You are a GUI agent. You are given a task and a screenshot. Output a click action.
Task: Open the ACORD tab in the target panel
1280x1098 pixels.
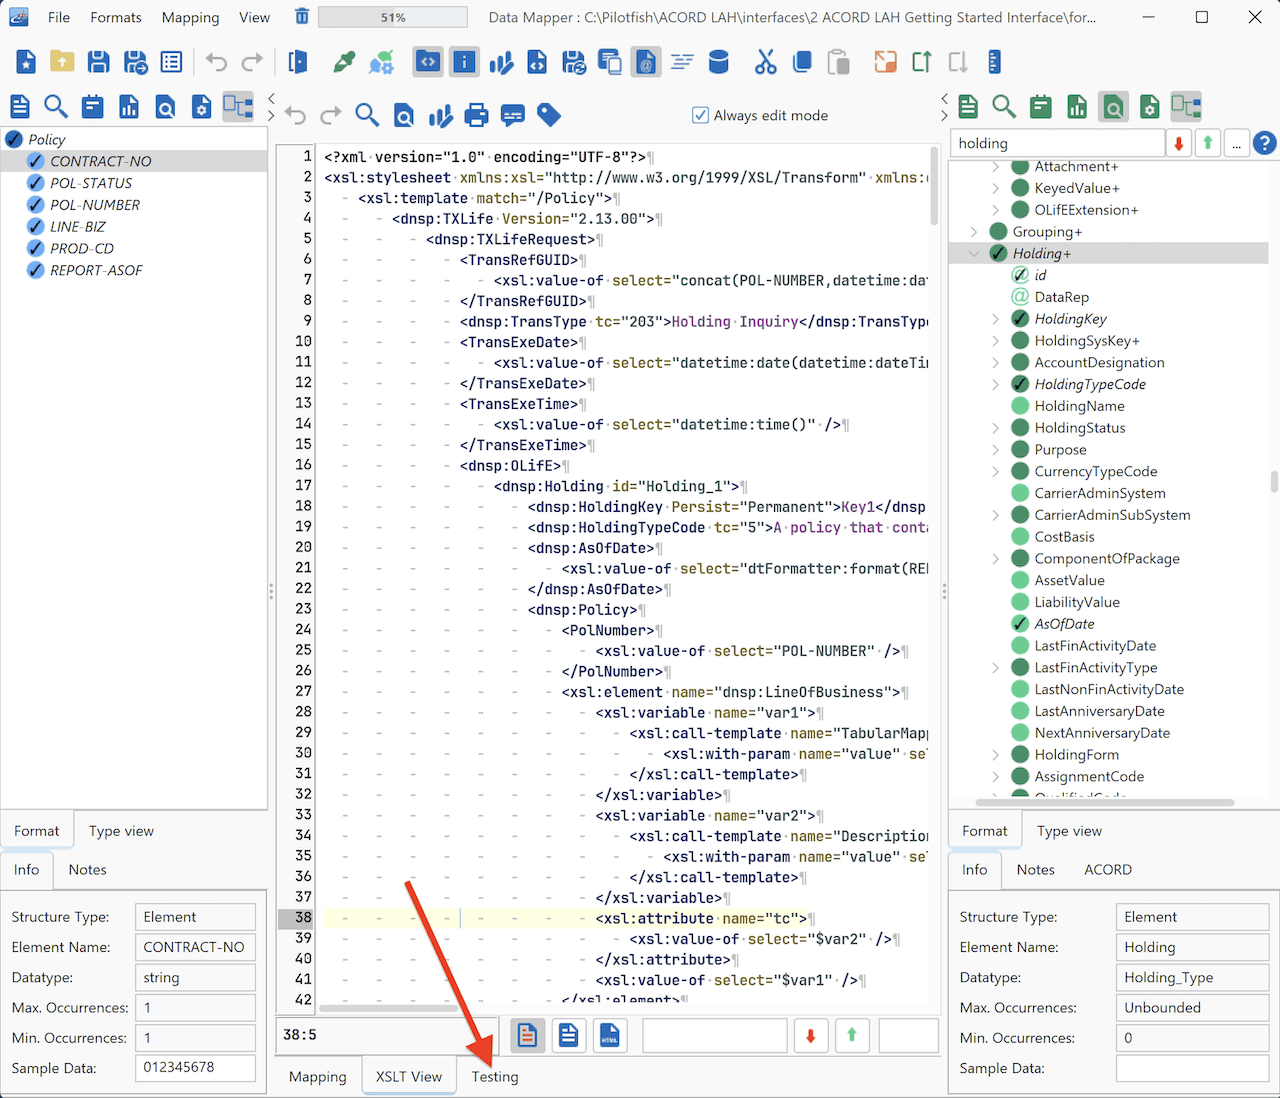(x=1108, y=870)
